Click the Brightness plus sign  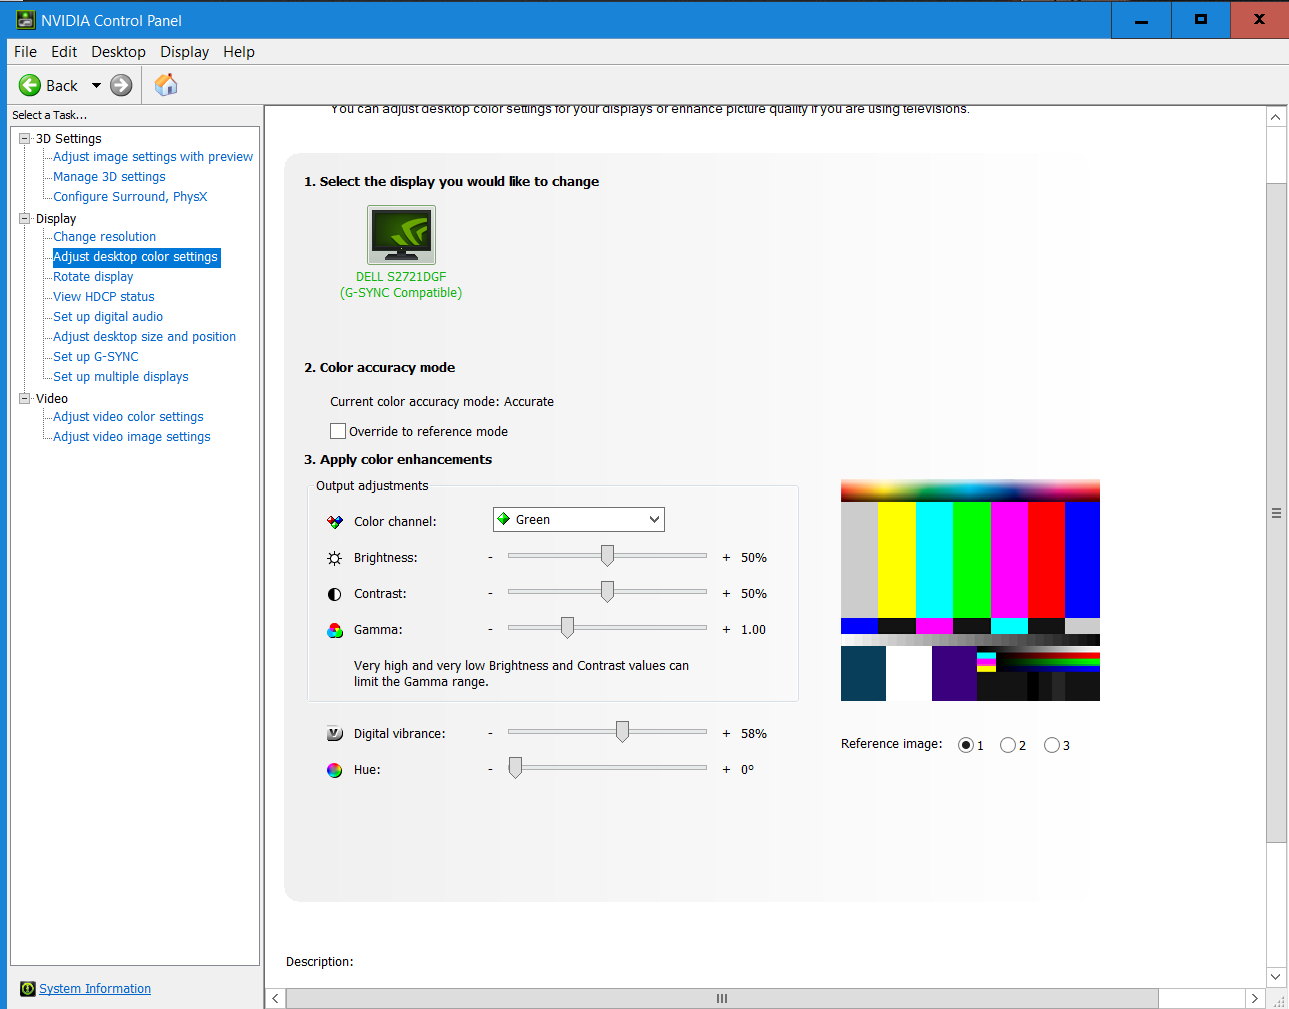(726, 558)
